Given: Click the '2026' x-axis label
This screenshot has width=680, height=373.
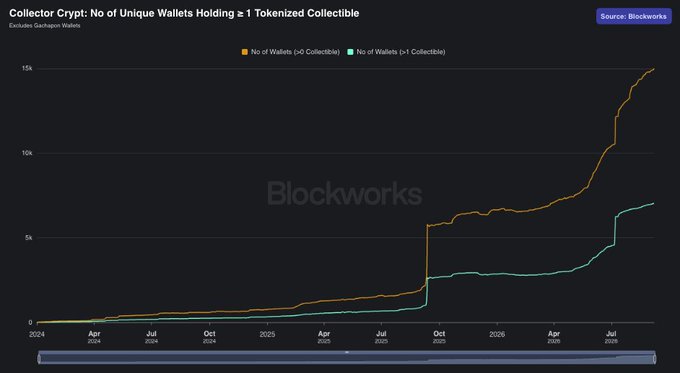Looking at the screenshot, I should click(497, 334).
